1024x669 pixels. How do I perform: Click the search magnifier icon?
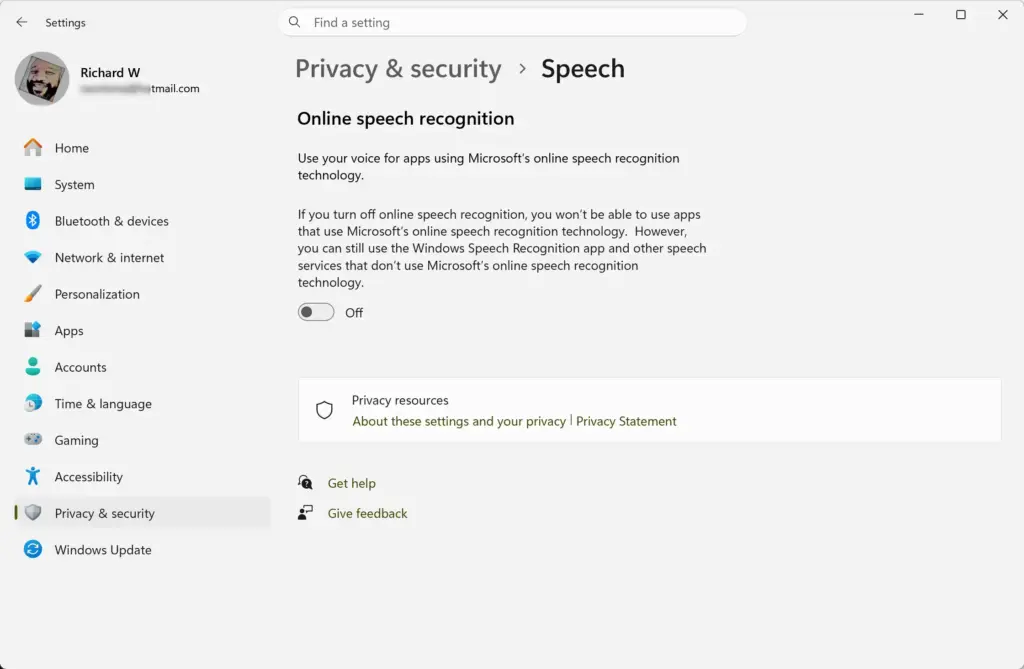[295, 22]
